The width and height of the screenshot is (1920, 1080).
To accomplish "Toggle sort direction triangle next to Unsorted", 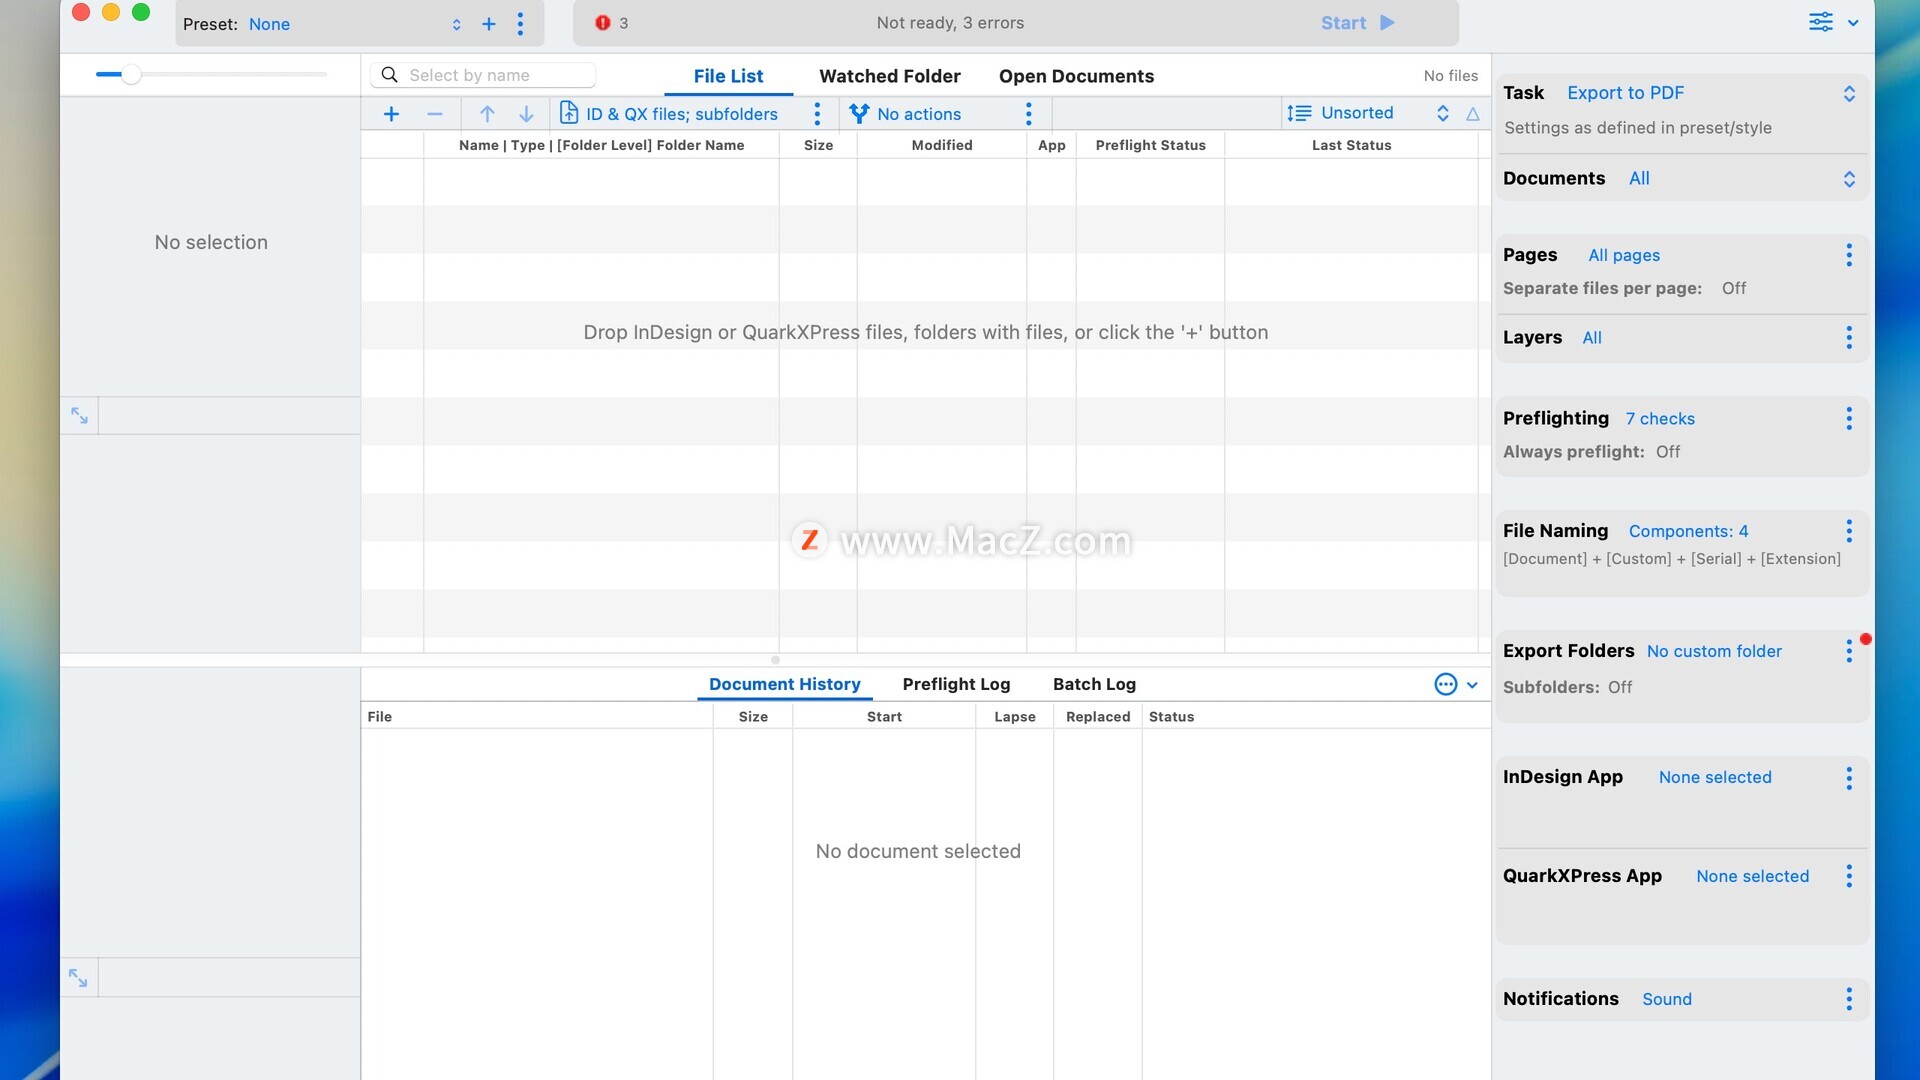I will point(1473,114).
